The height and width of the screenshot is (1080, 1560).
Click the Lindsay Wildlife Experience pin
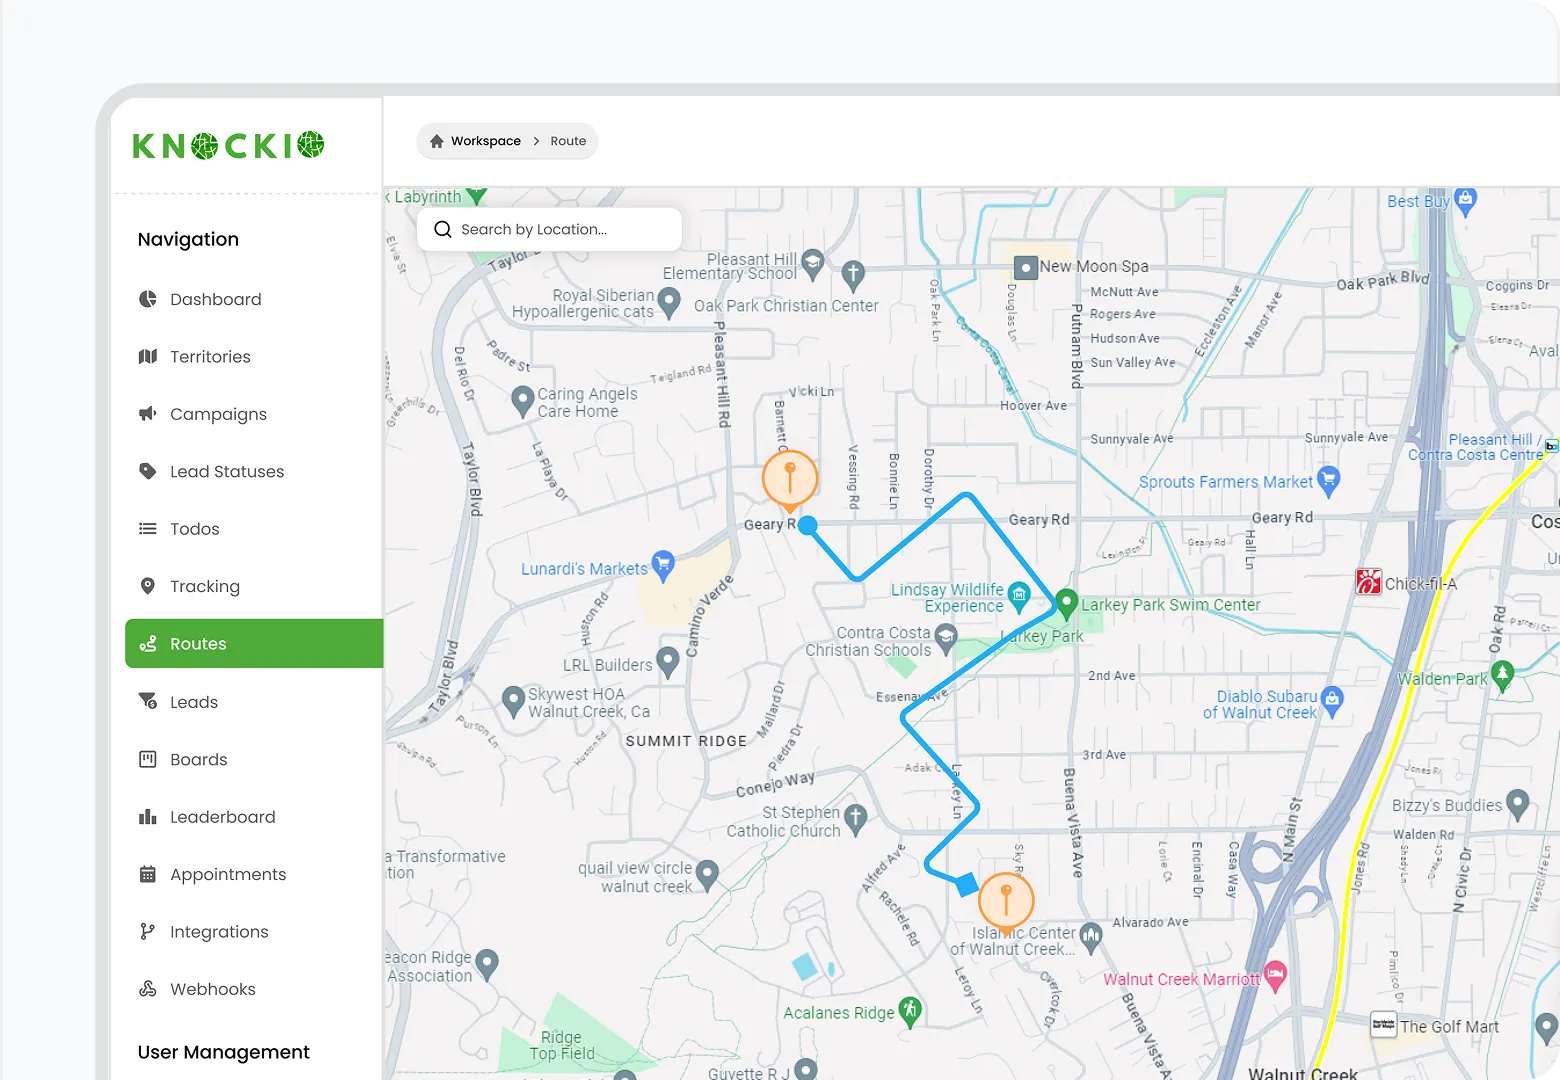pos(1019,596)
